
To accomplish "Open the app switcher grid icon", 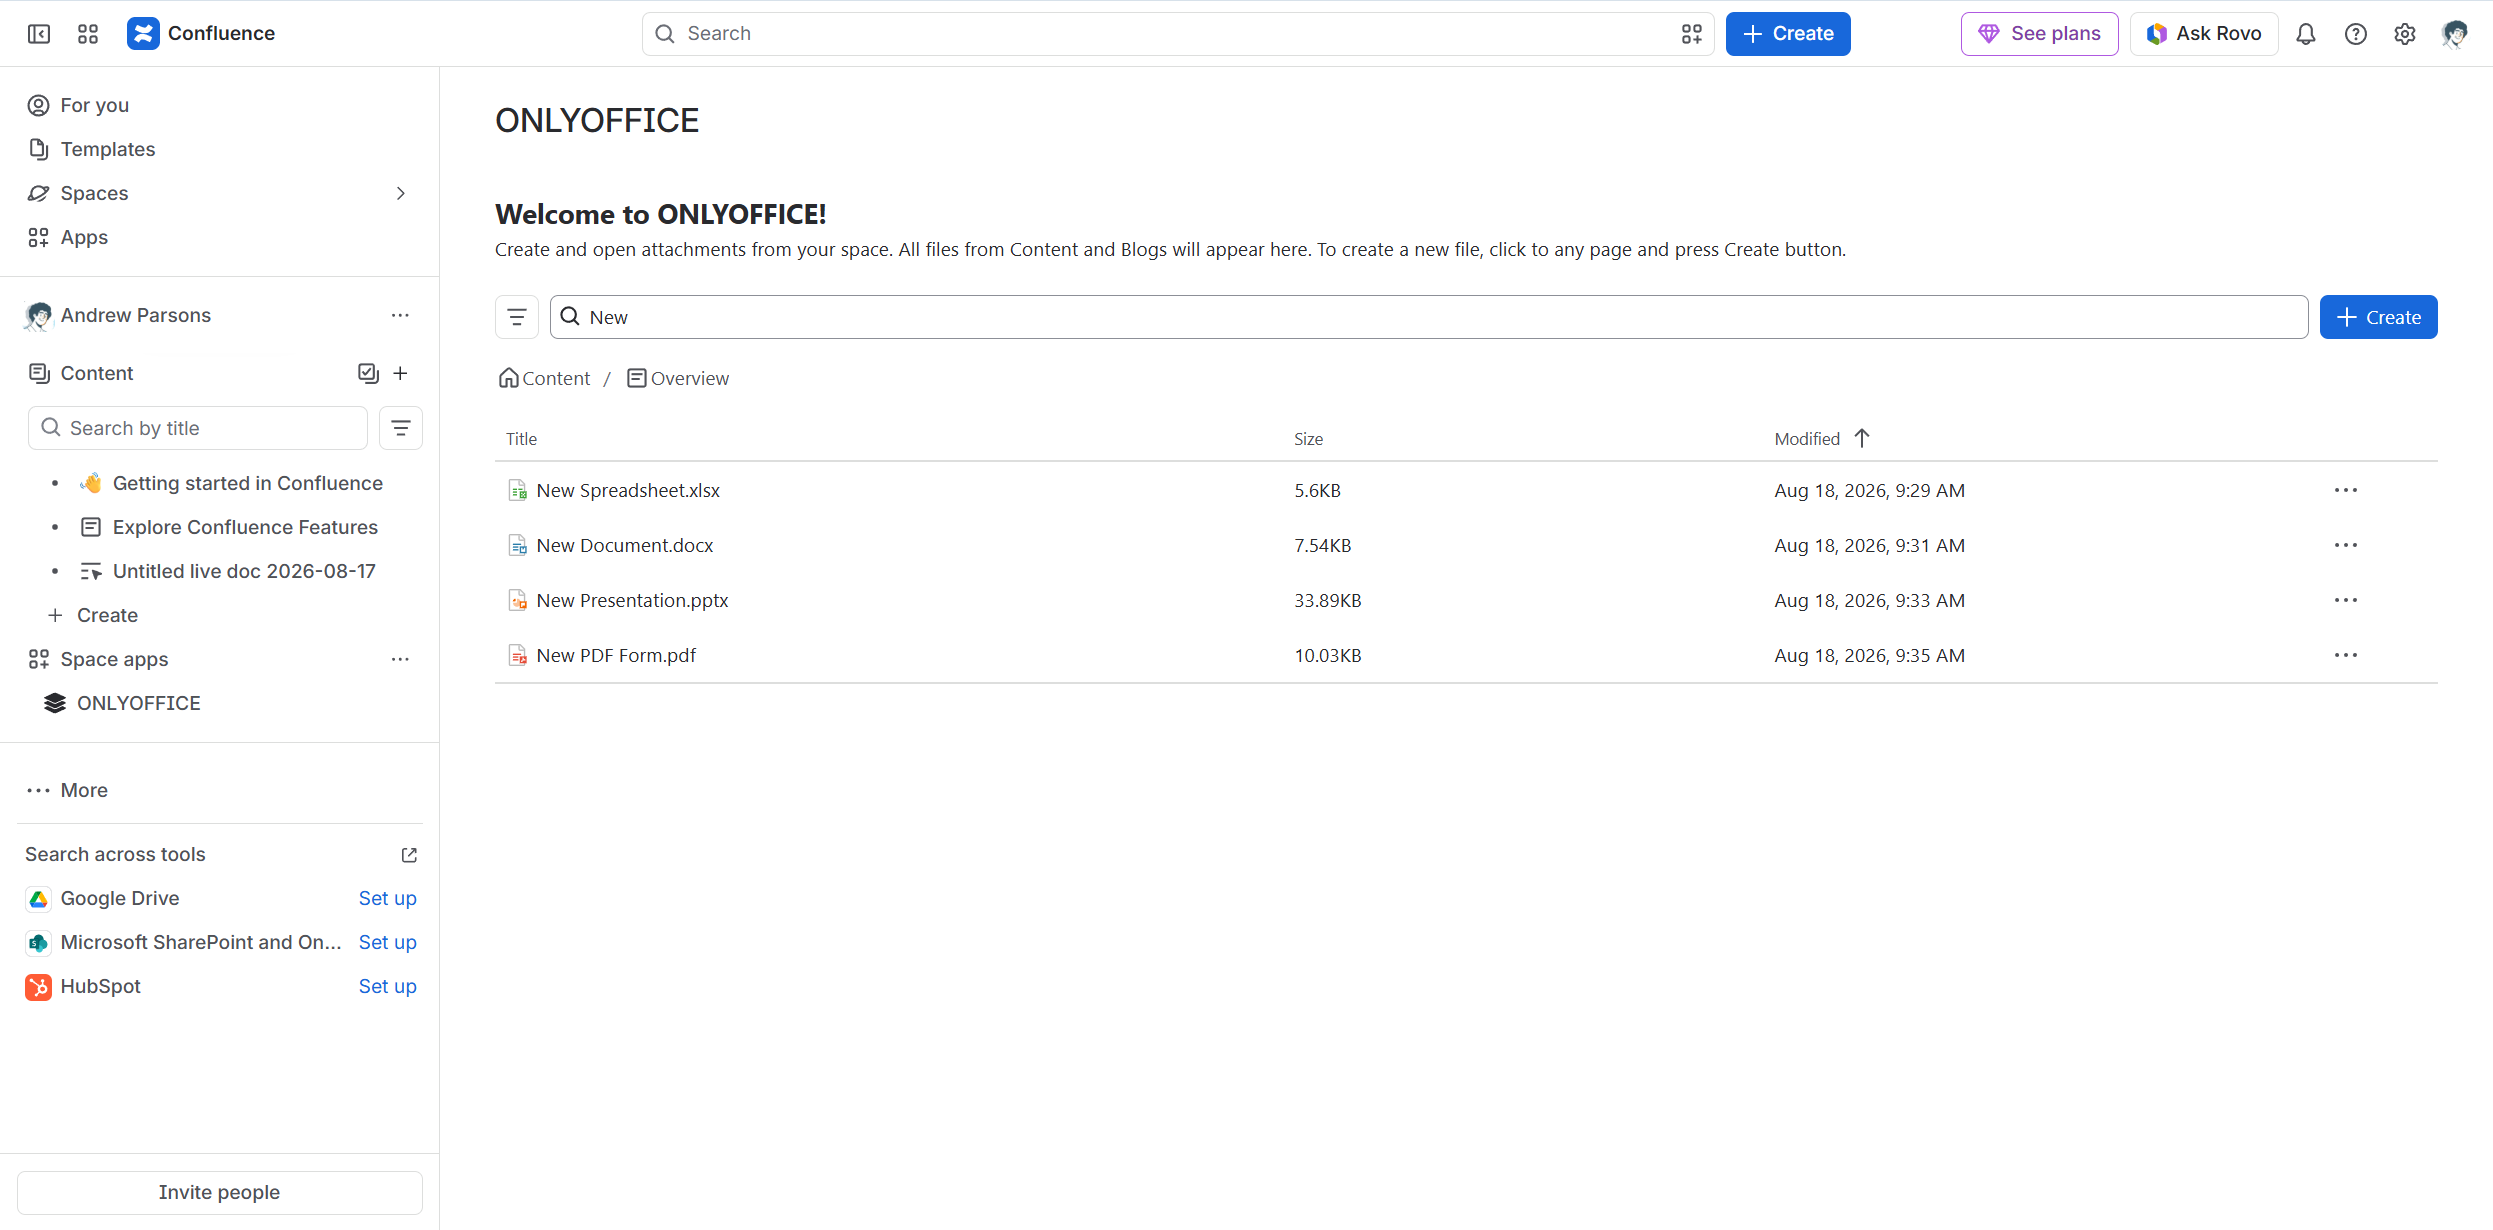I will coord(88,34).
